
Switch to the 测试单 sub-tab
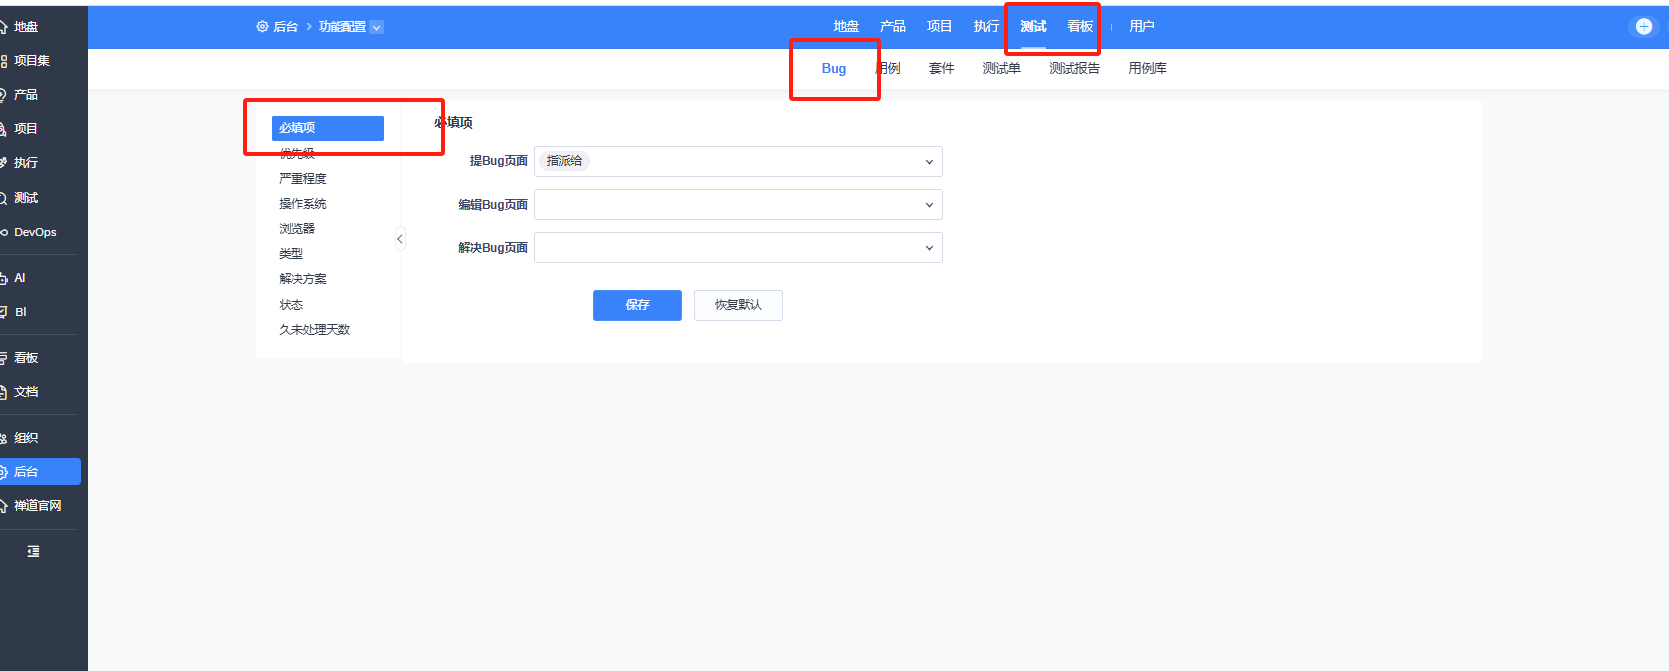click(1001, 69)
